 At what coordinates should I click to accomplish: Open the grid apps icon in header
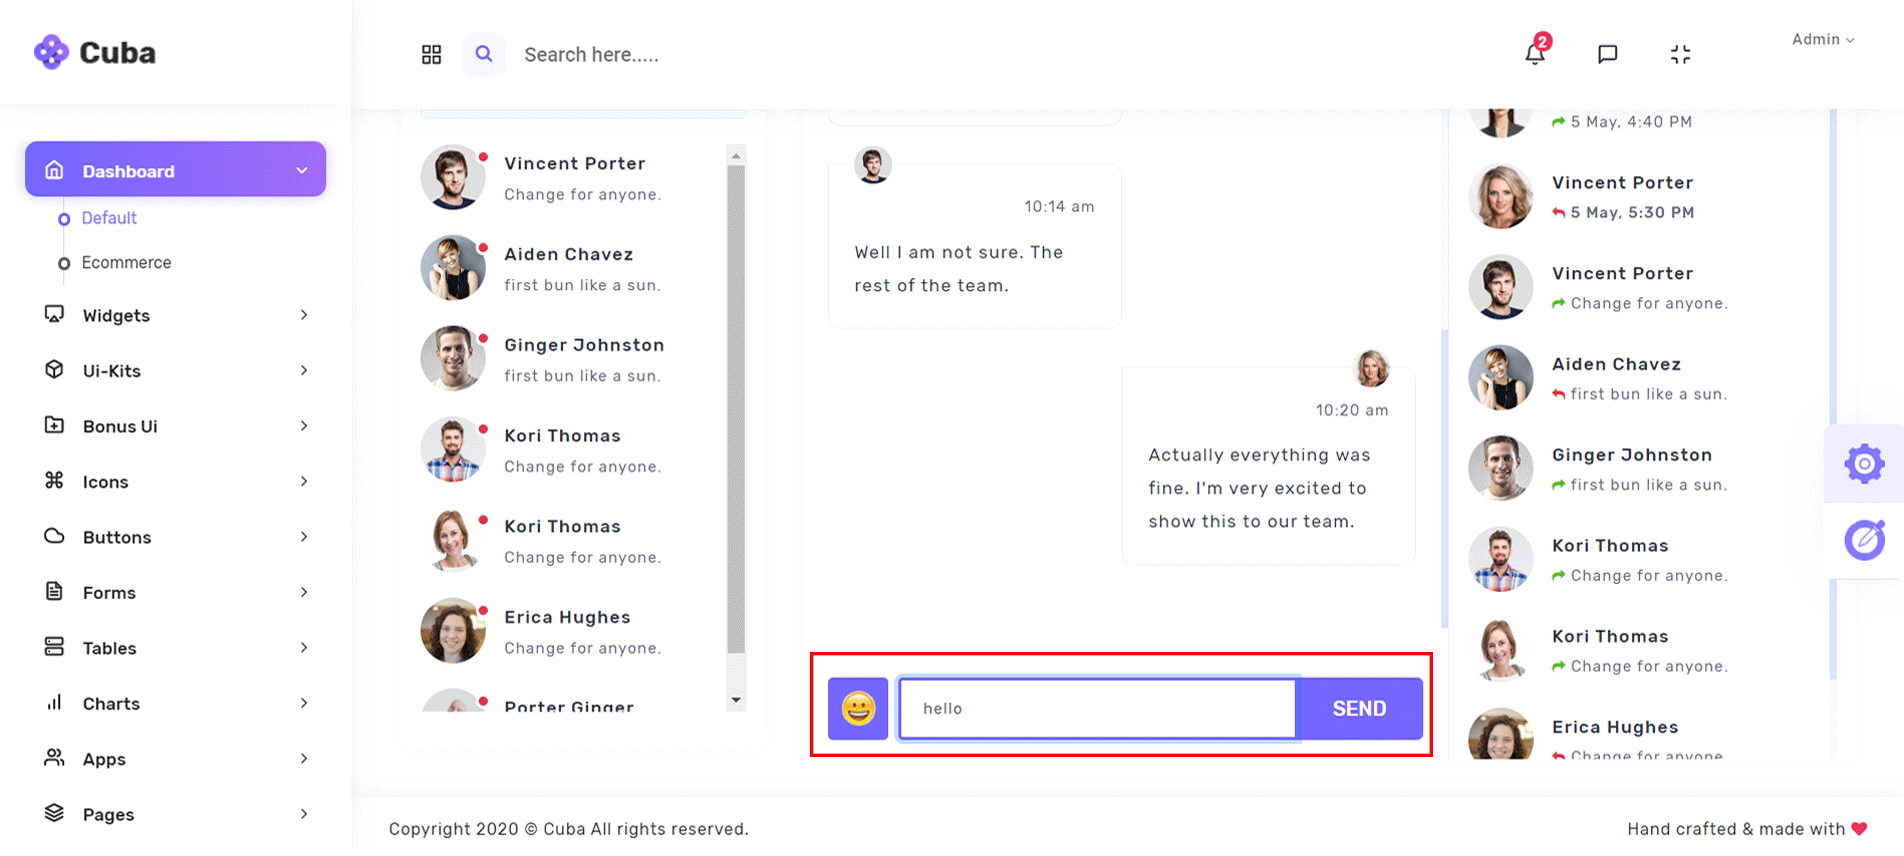click(x=431, y=54)
